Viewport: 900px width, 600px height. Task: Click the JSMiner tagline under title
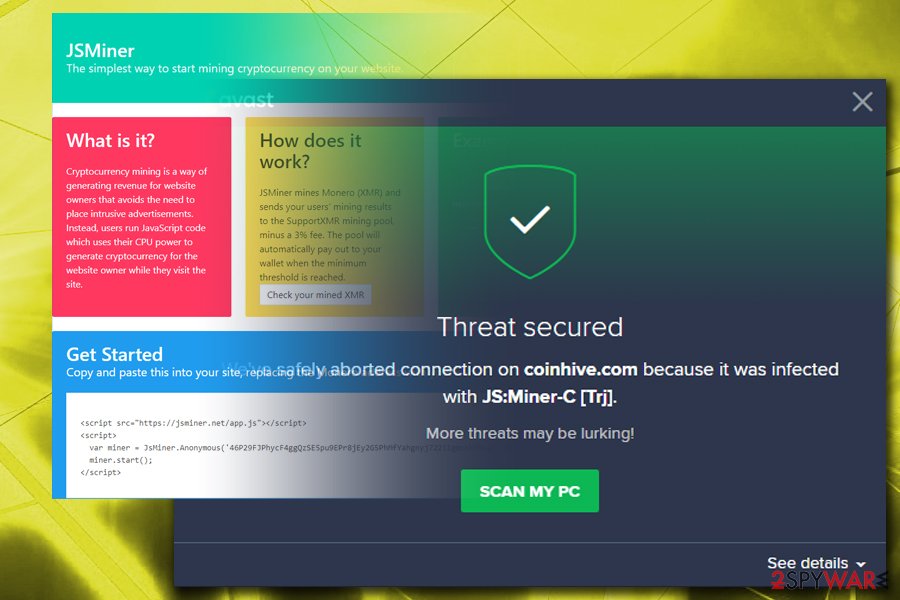[x=234, y=68]
